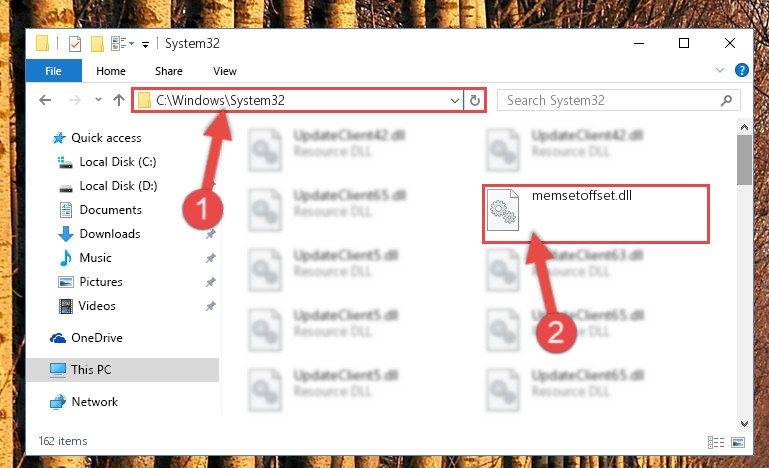
Task: Click the search magnifier icon
Action: (726, 101)
